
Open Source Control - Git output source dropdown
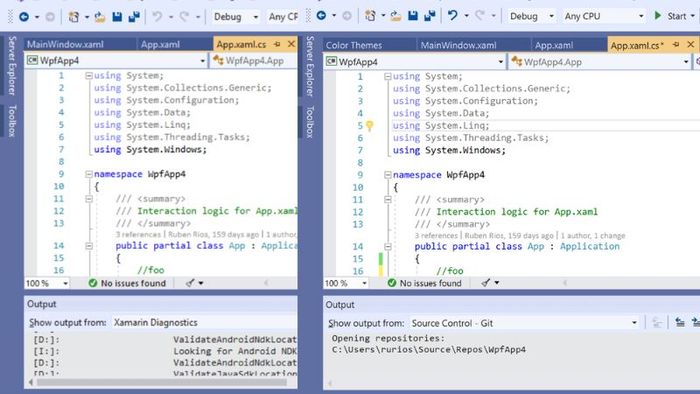point(525,323)
